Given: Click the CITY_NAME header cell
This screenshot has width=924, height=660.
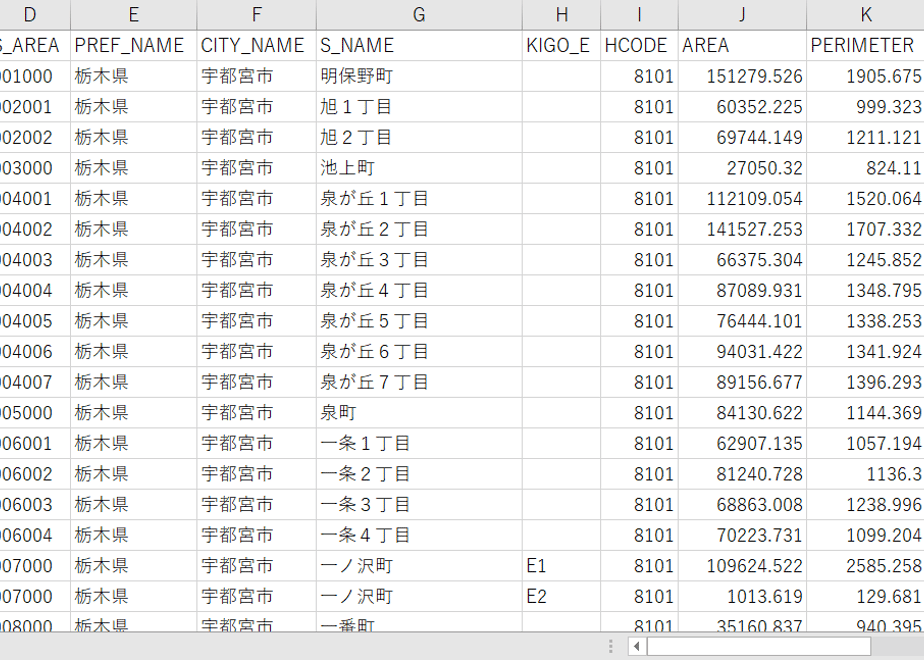Looking at the screenshot, I should tap(256, 45).
